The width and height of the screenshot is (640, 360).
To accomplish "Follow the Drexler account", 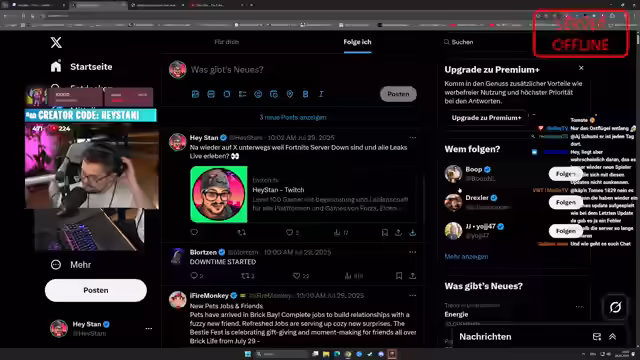I will pyautogui.click(x=565, y=202).
